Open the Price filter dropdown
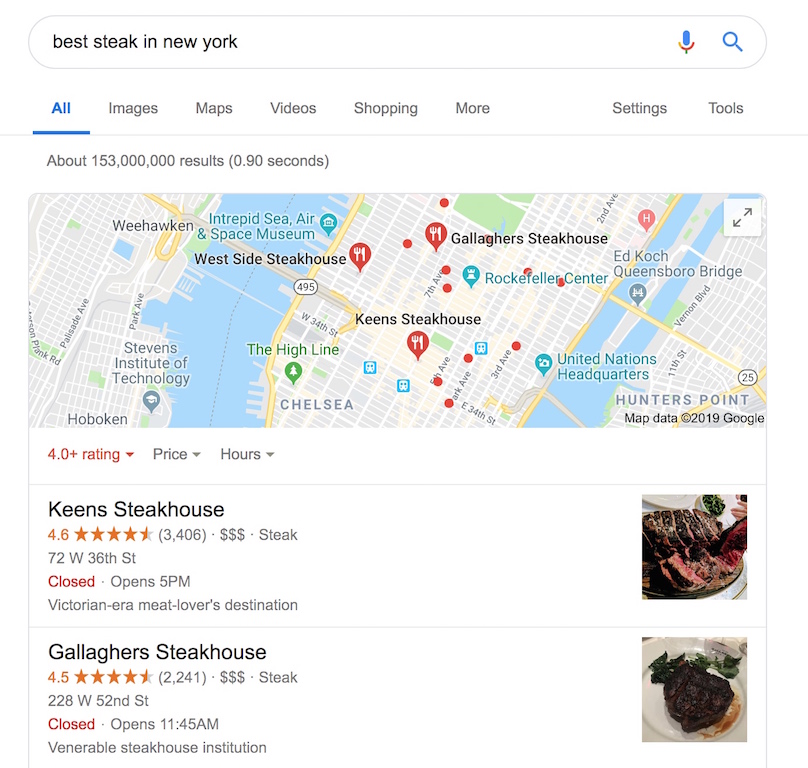The image size is (808, 768). click(x=176, y=454)
